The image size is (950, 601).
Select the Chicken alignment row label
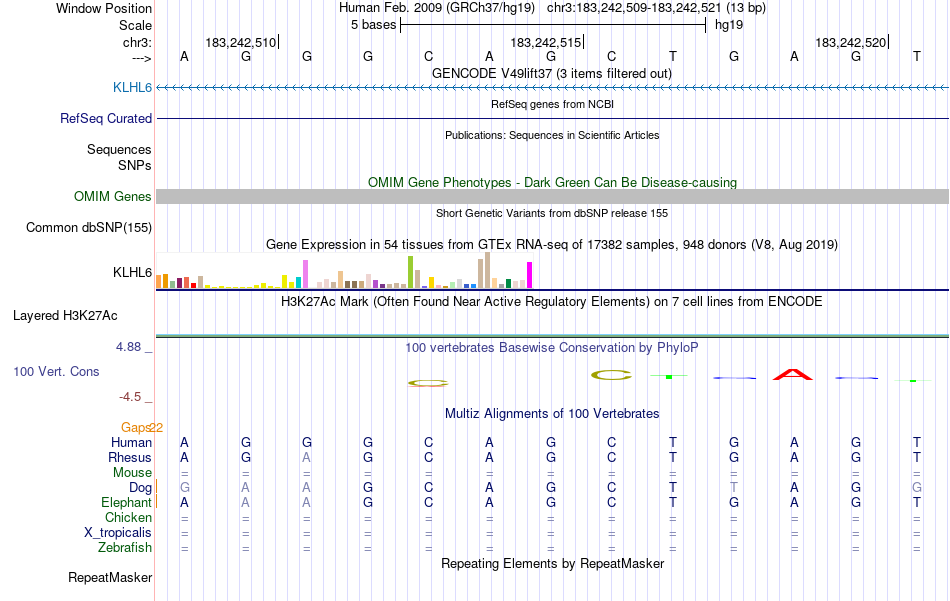pyautogui.click(x=128, y=517)
